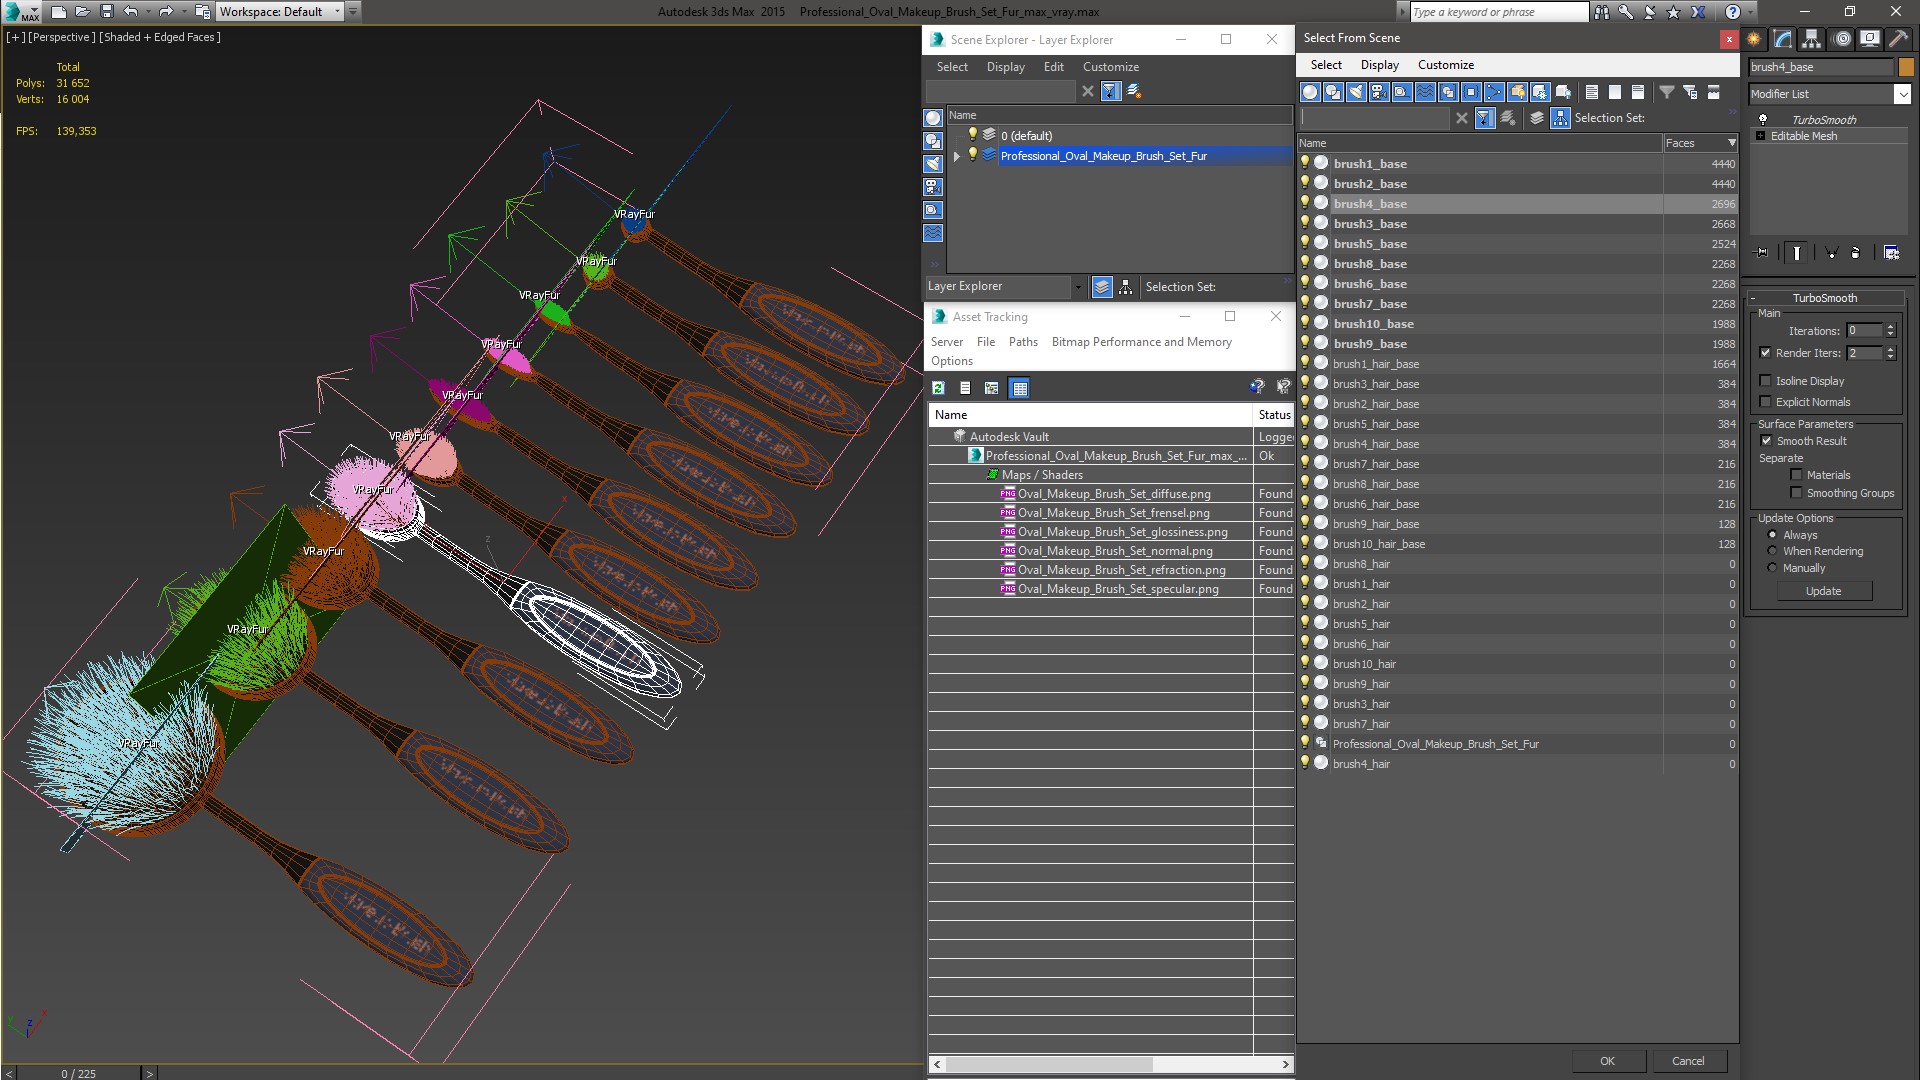Toggle Display Bone Objects filter in Select From Scene
This screenshot has height=1080, width=1920.
(x=1494, y=92)
